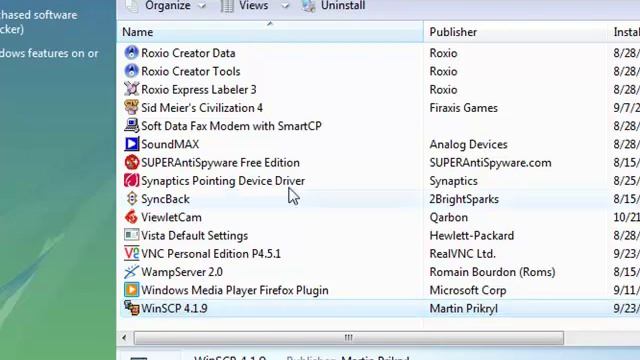Select the SyncBack program icon
640x360 pixels.
(131, 199)
